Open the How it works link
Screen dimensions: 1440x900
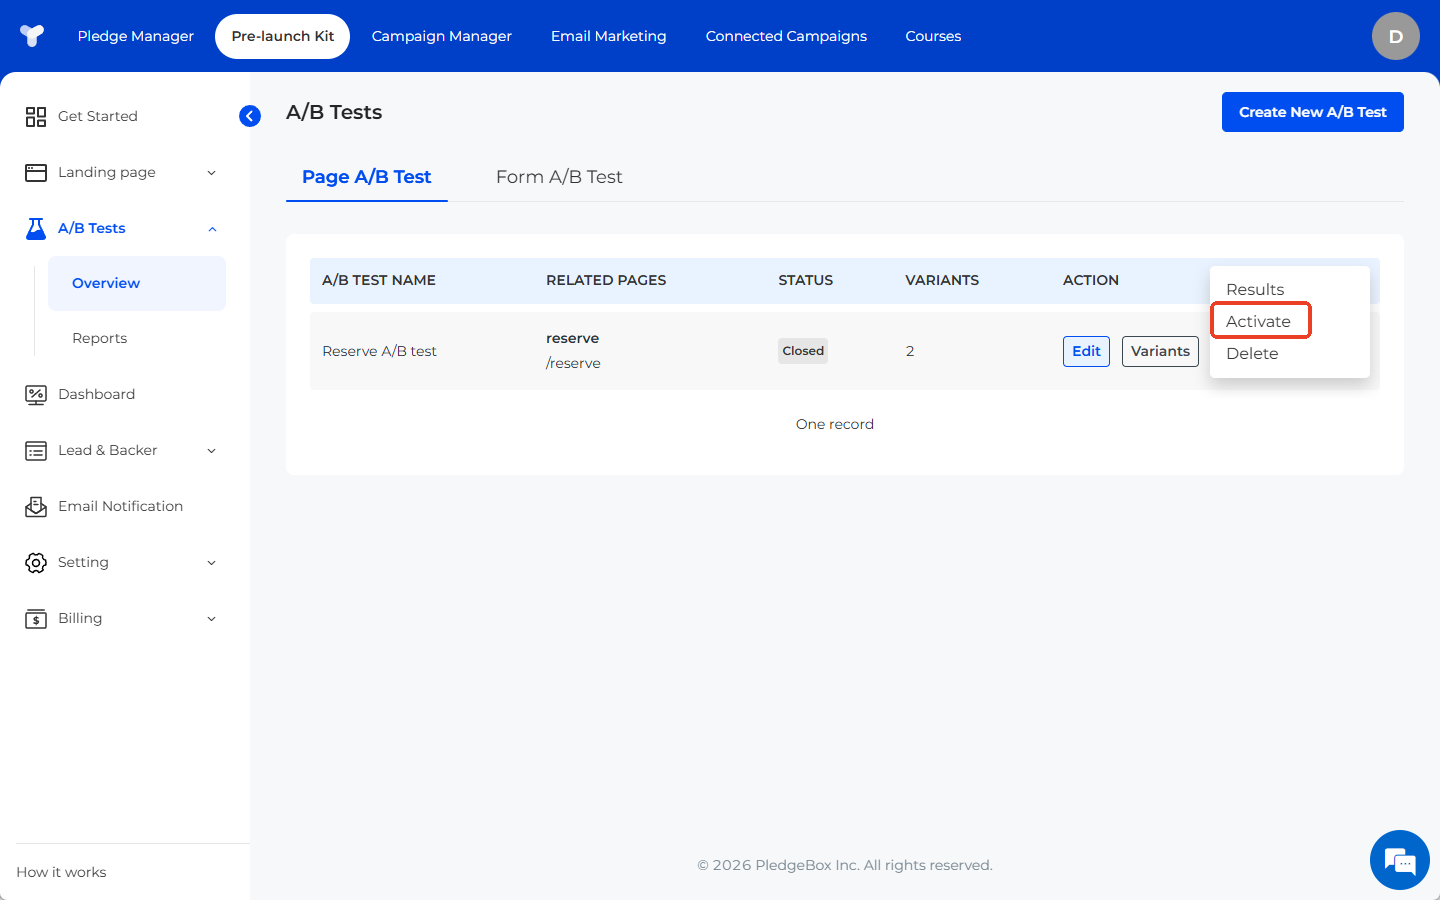[x=61, y=872]
